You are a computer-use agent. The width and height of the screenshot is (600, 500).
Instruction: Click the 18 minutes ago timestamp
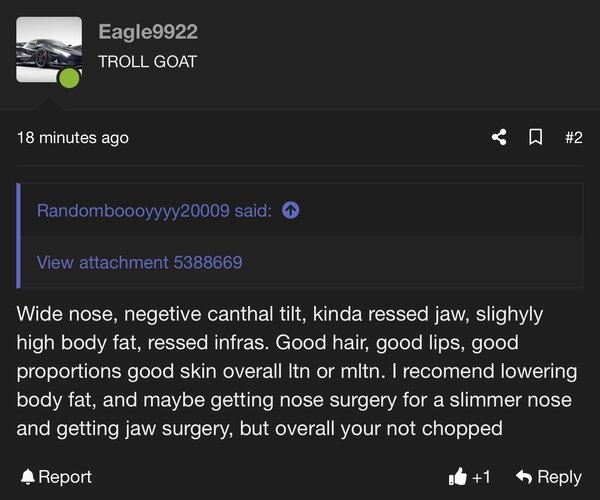73,138
